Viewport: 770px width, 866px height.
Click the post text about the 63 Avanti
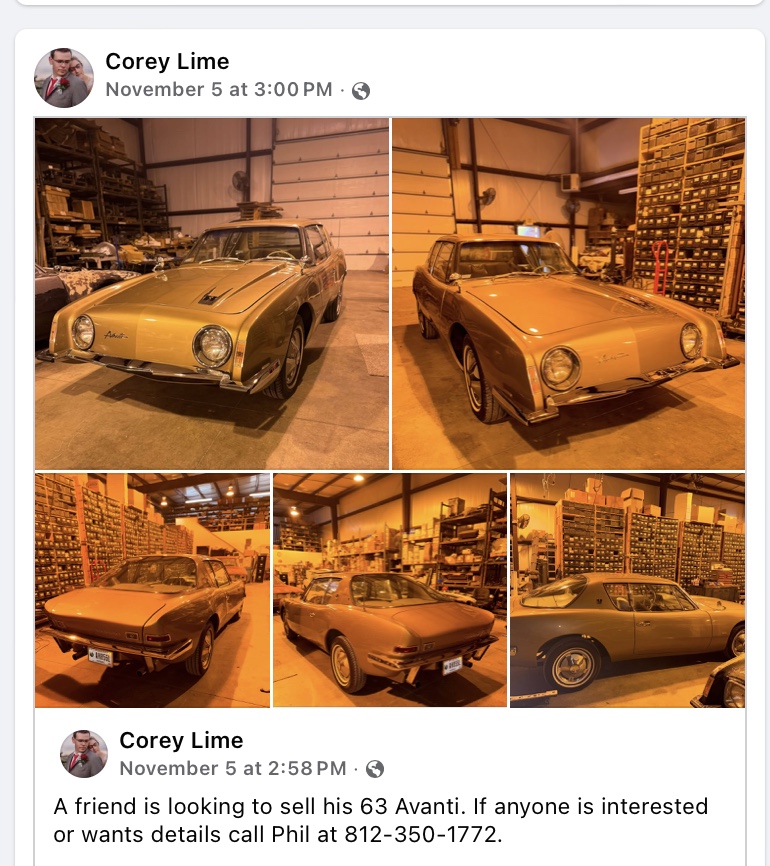click(381, 820)
